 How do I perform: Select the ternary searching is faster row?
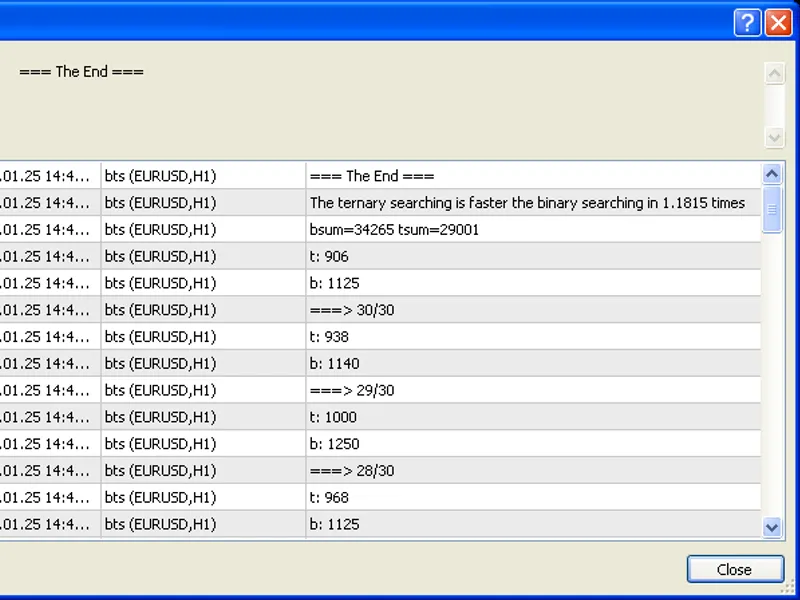[380, 203]
